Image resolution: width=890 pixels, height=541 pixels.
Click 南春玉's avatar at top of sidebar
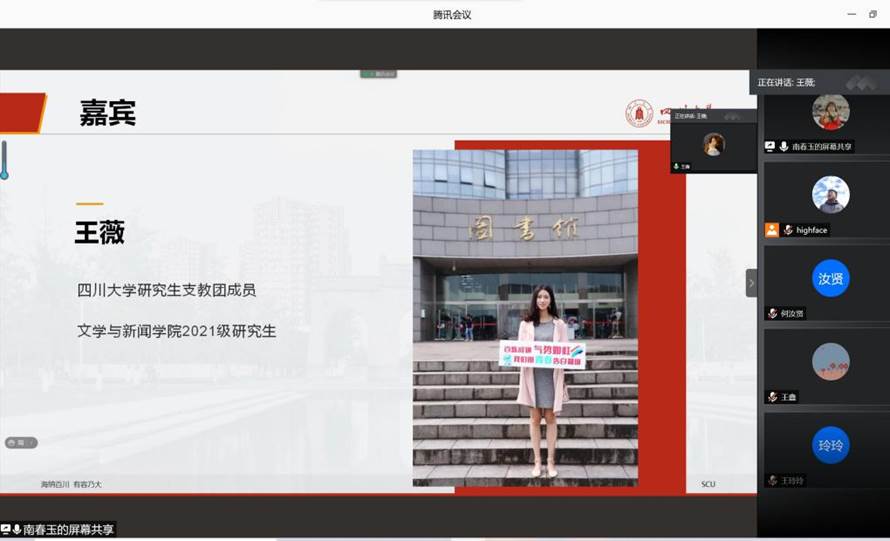click(x=830, y=111)
